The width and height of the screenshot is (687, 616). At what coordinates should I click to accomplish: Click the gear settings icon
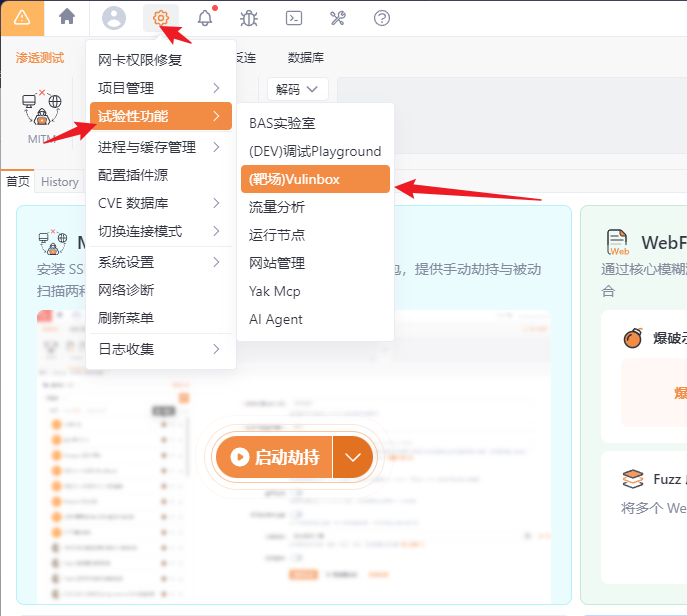[x=161, y=18]
